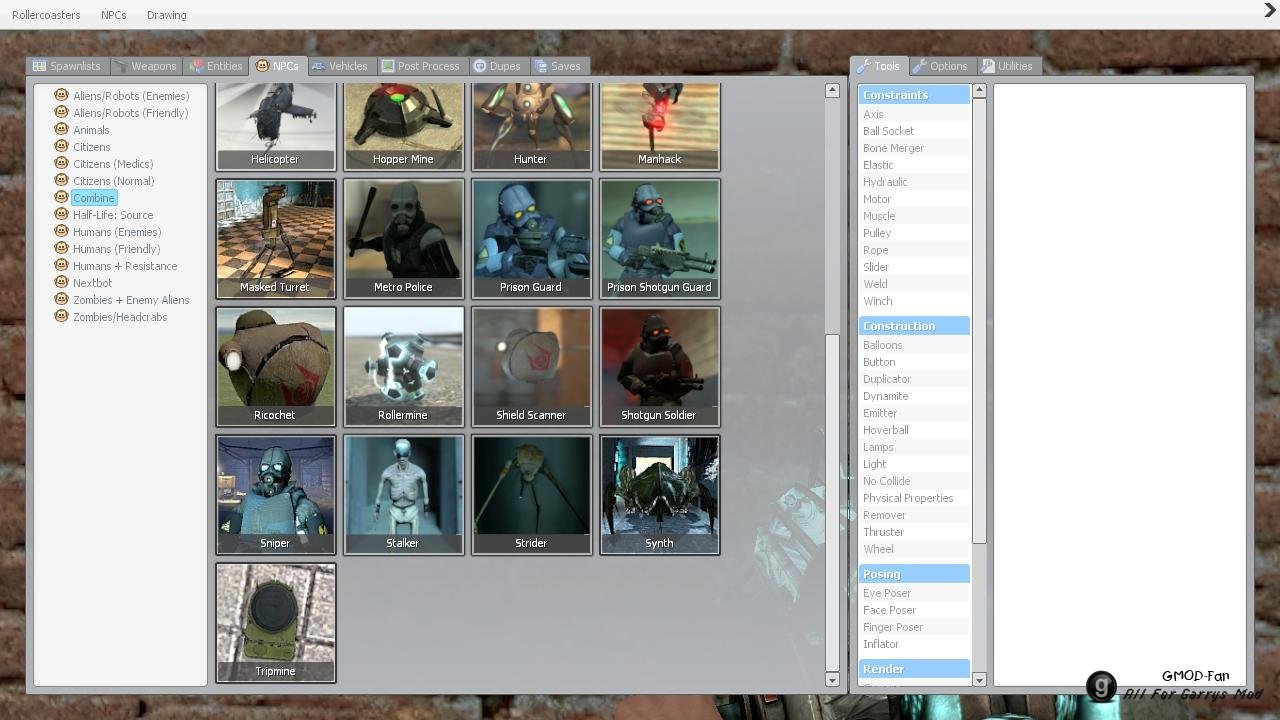1280x720 pixels.
Task: Select Humans + Resistance category
Action: 116,266
